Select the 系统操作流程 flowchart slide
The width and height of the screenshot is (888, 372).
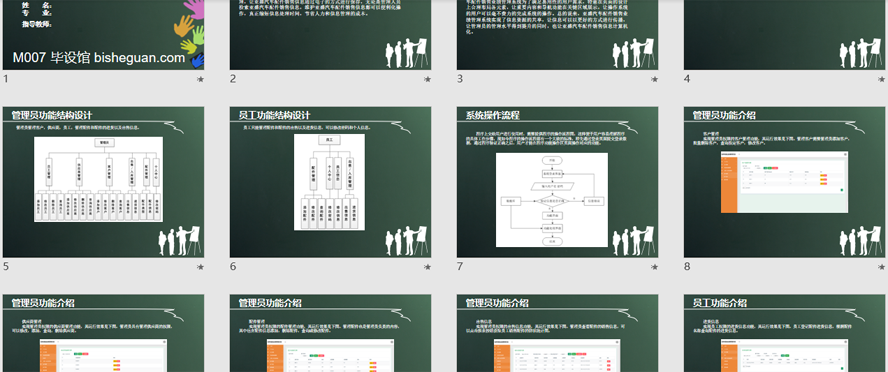[x=558, y=182]
